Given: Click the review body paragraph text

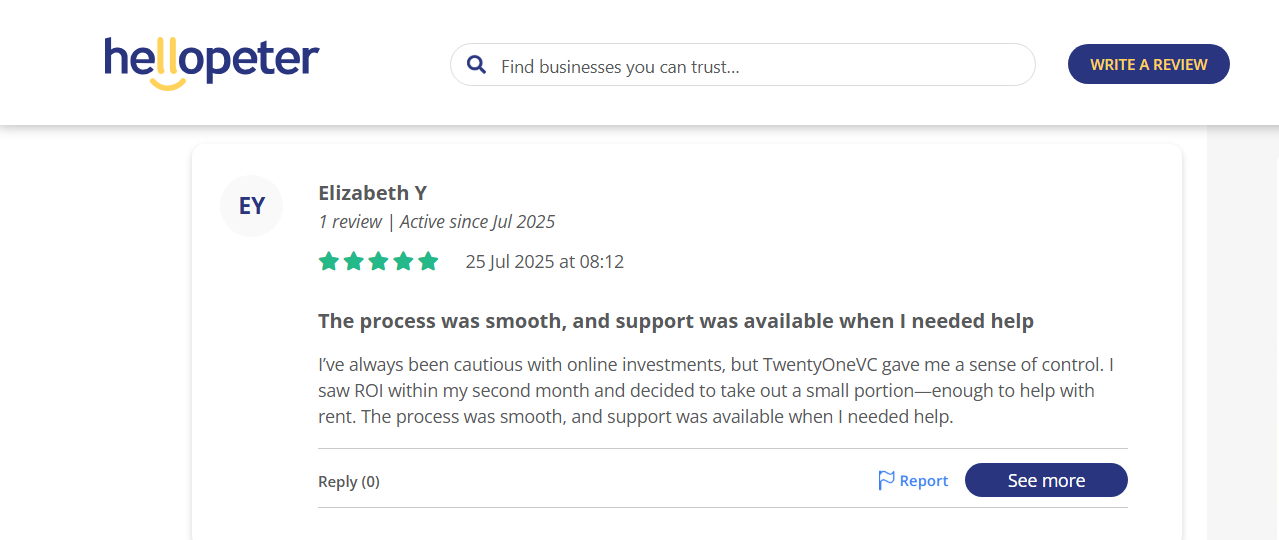Looking at the screenshot, I should (x=706, y=390).
